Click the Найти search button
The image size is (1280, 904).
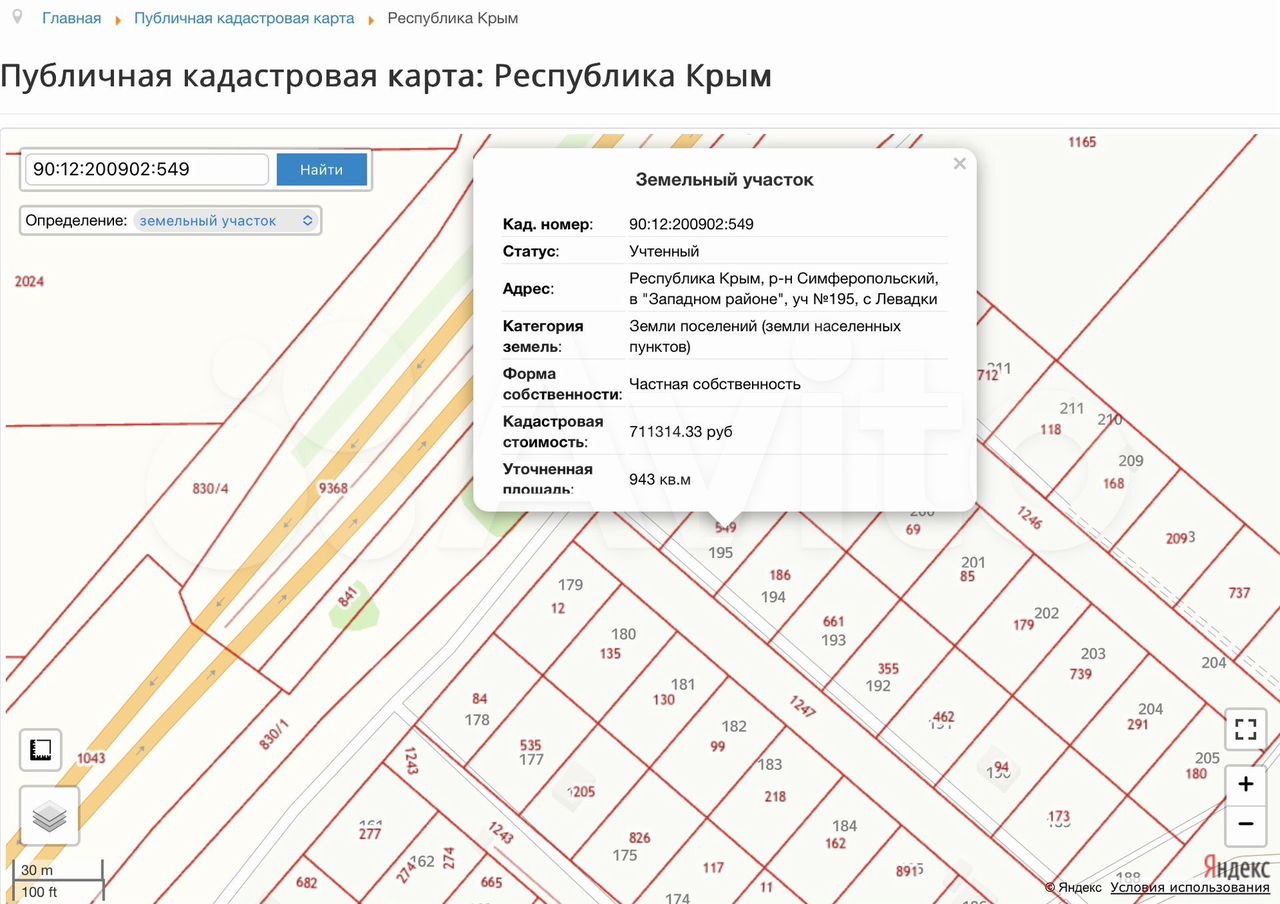(321, 170)
